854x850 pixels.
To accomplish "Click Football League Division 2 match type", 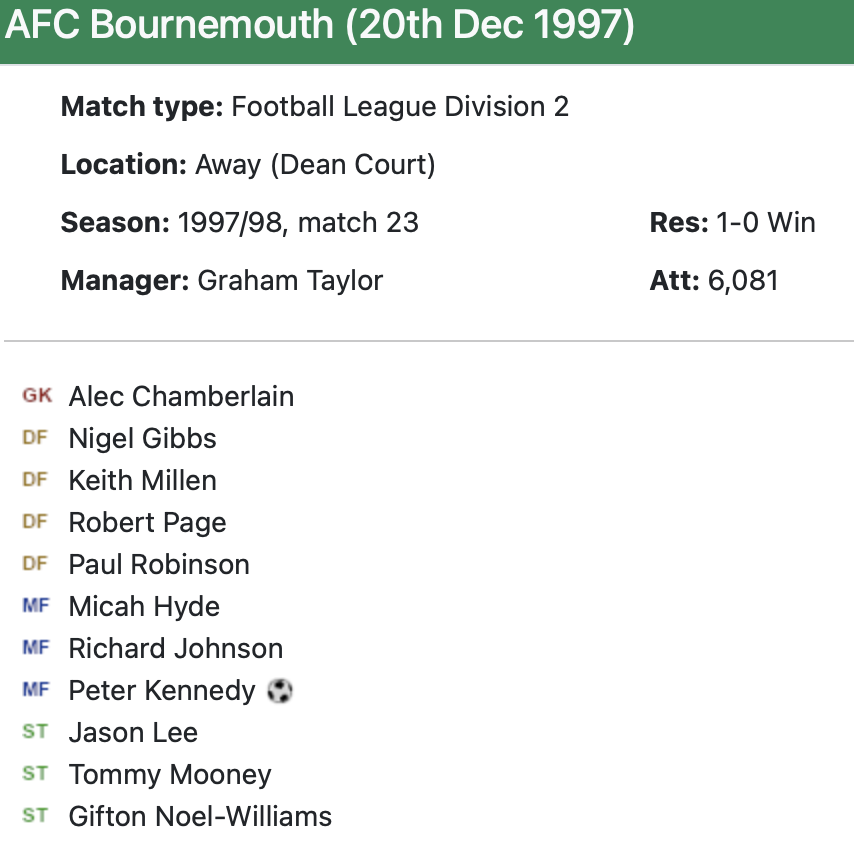I will pyautogui.click(x=400, y=107).
